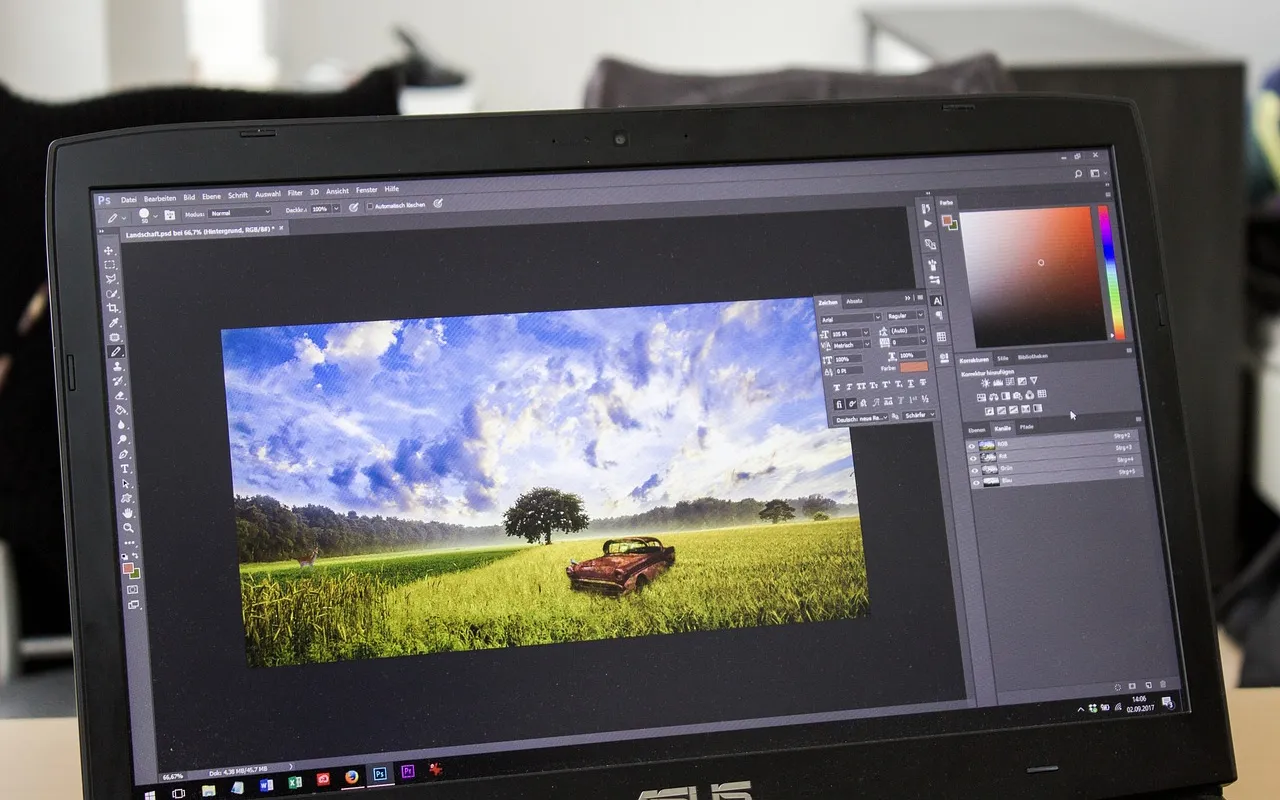Viewport: 1280px width, 800px height.
Task: Hide the Grün channel eye icon
Action: tap(973, 470)
